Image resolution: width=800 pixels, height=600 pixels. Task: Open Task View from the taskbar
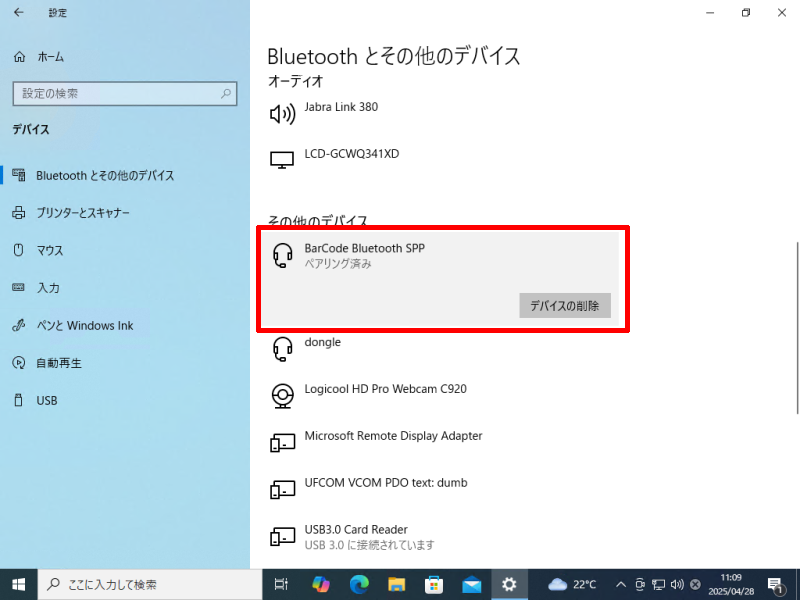(x=281, y=585)
